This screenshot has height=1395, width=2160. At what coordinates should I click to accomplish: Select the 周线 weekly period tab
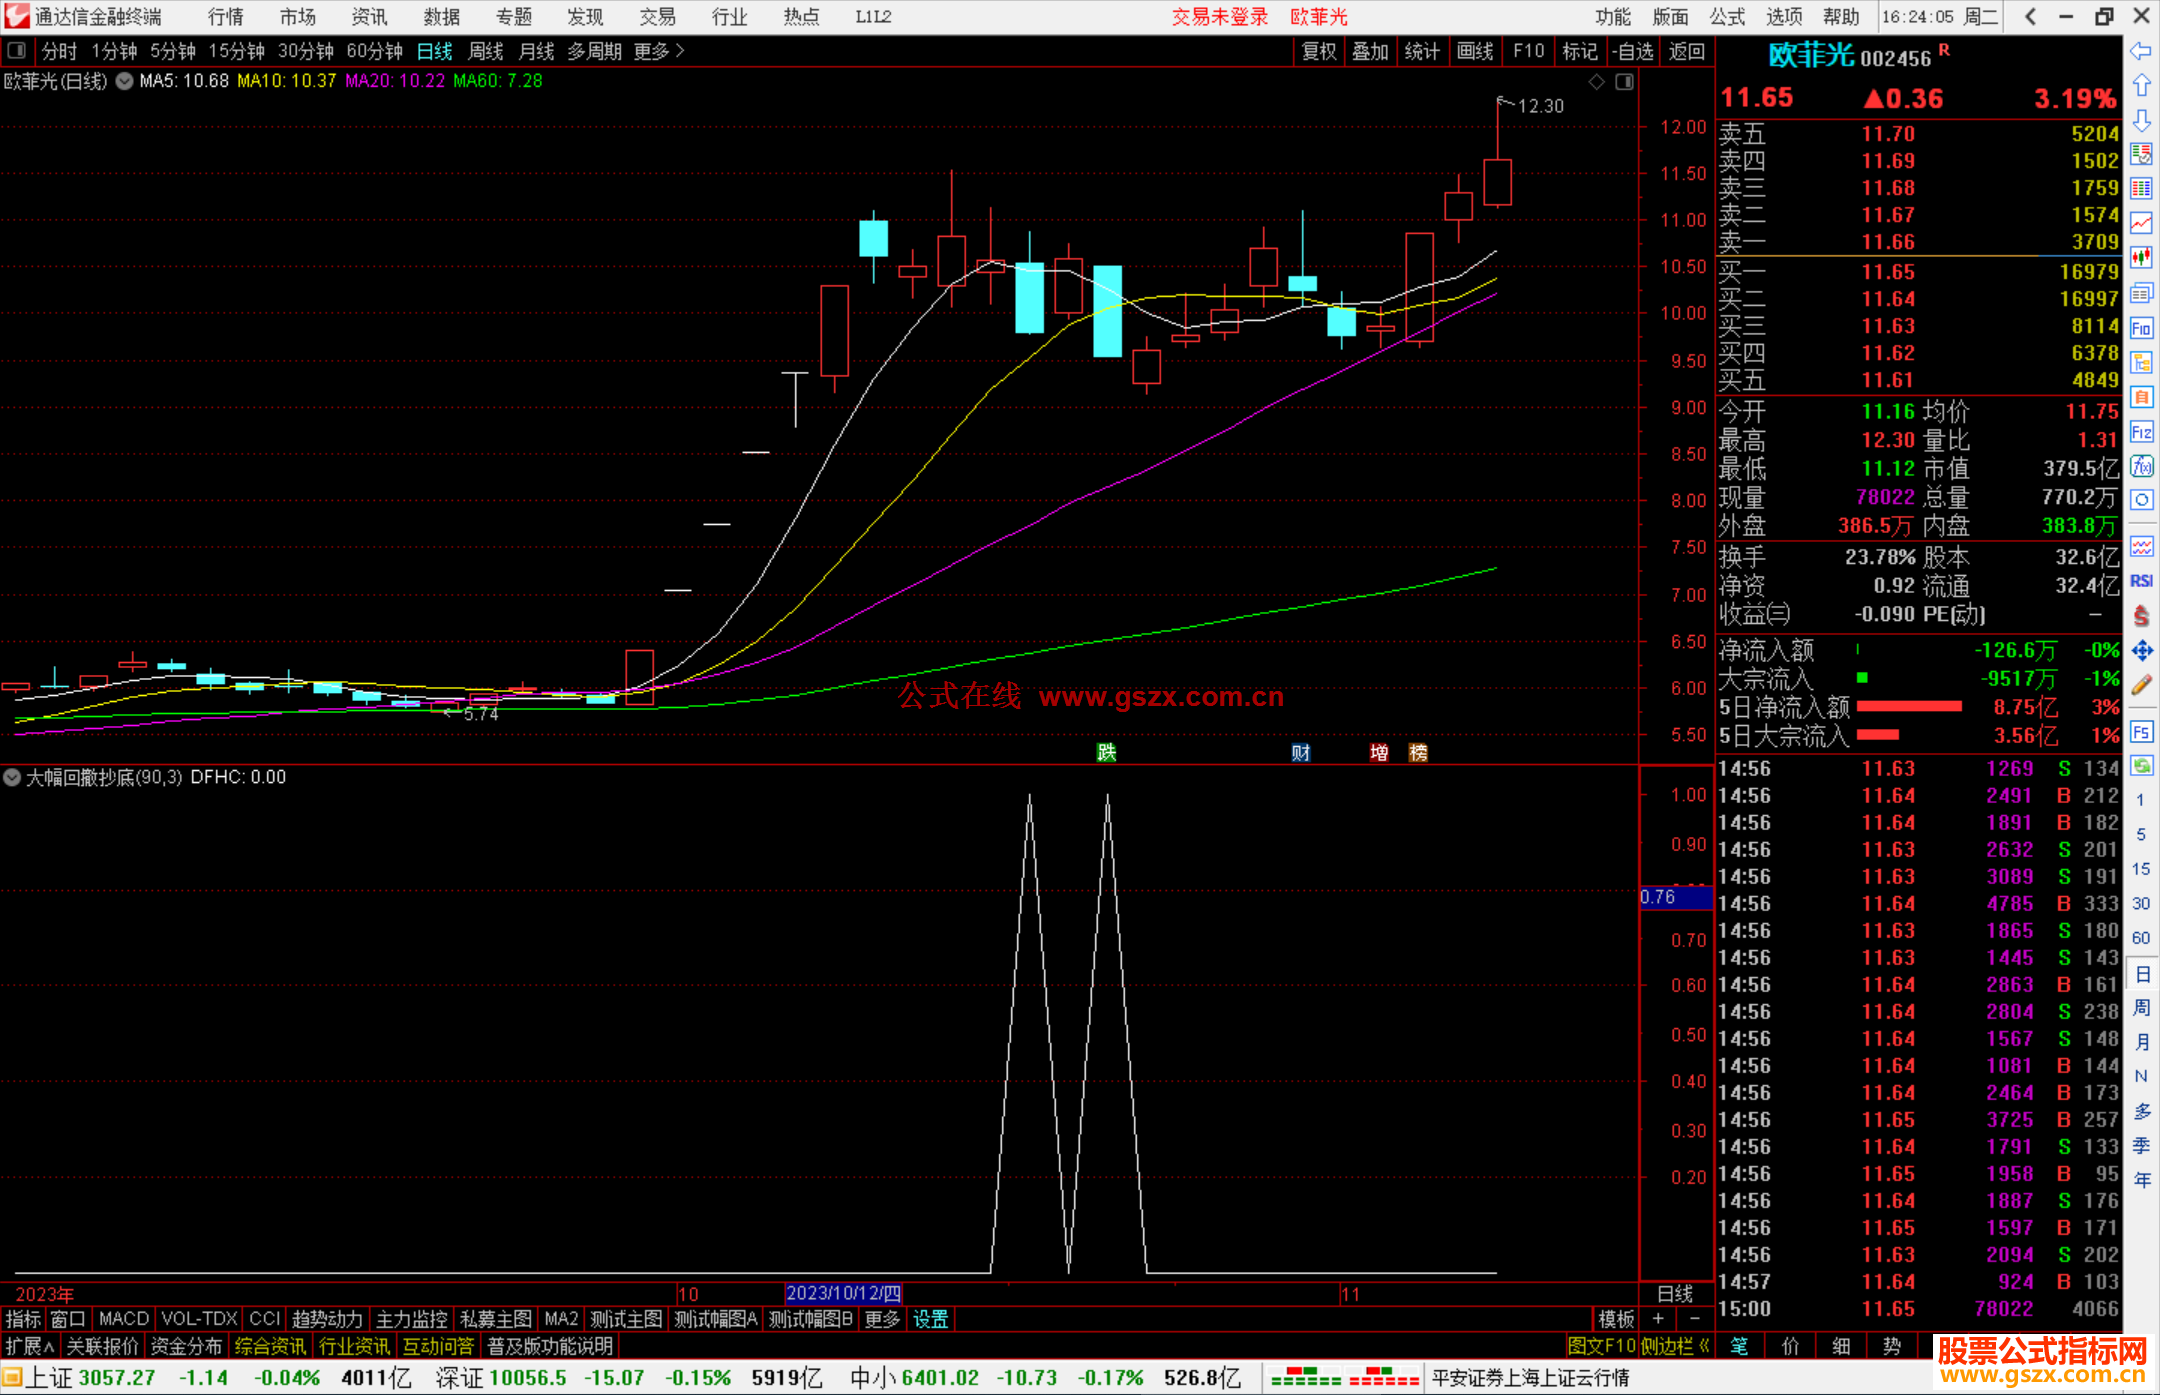[486, 51]
